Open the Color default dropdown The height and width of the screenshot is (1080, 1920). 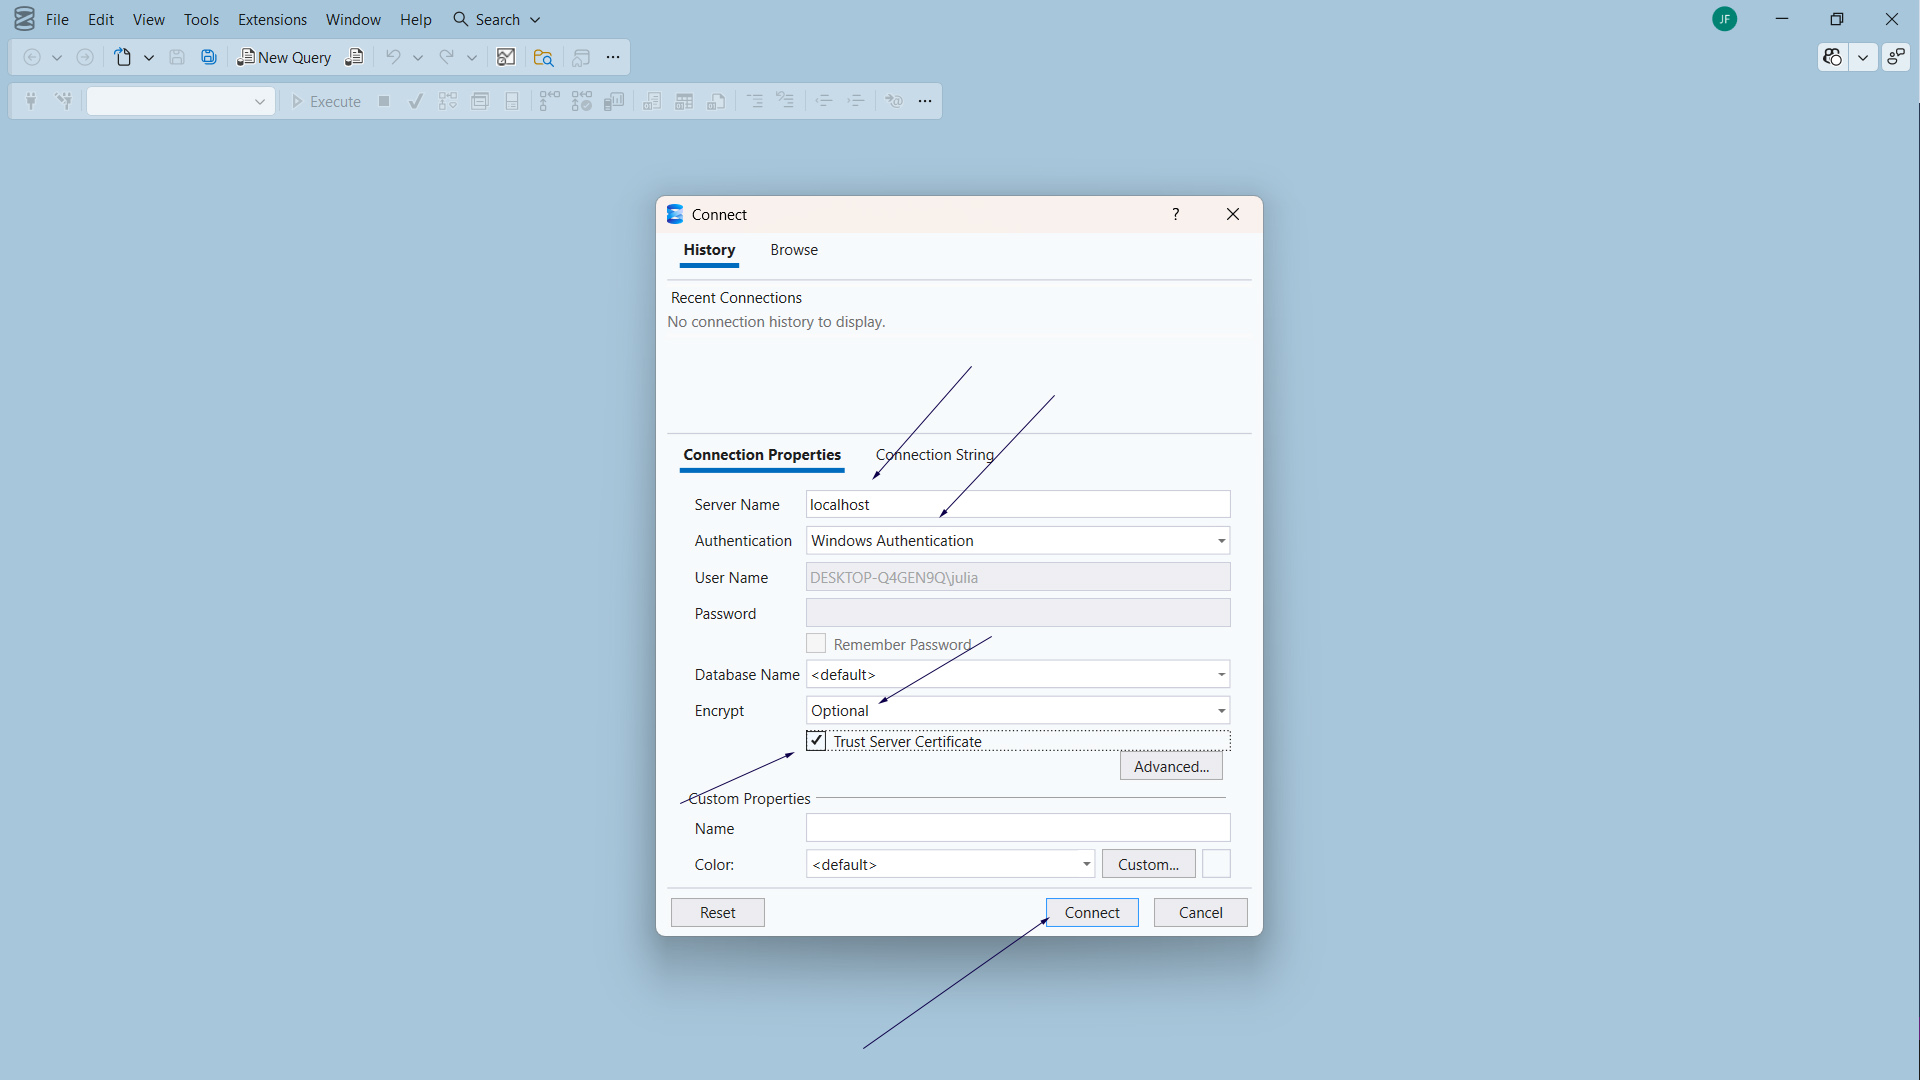point(1086,864)
